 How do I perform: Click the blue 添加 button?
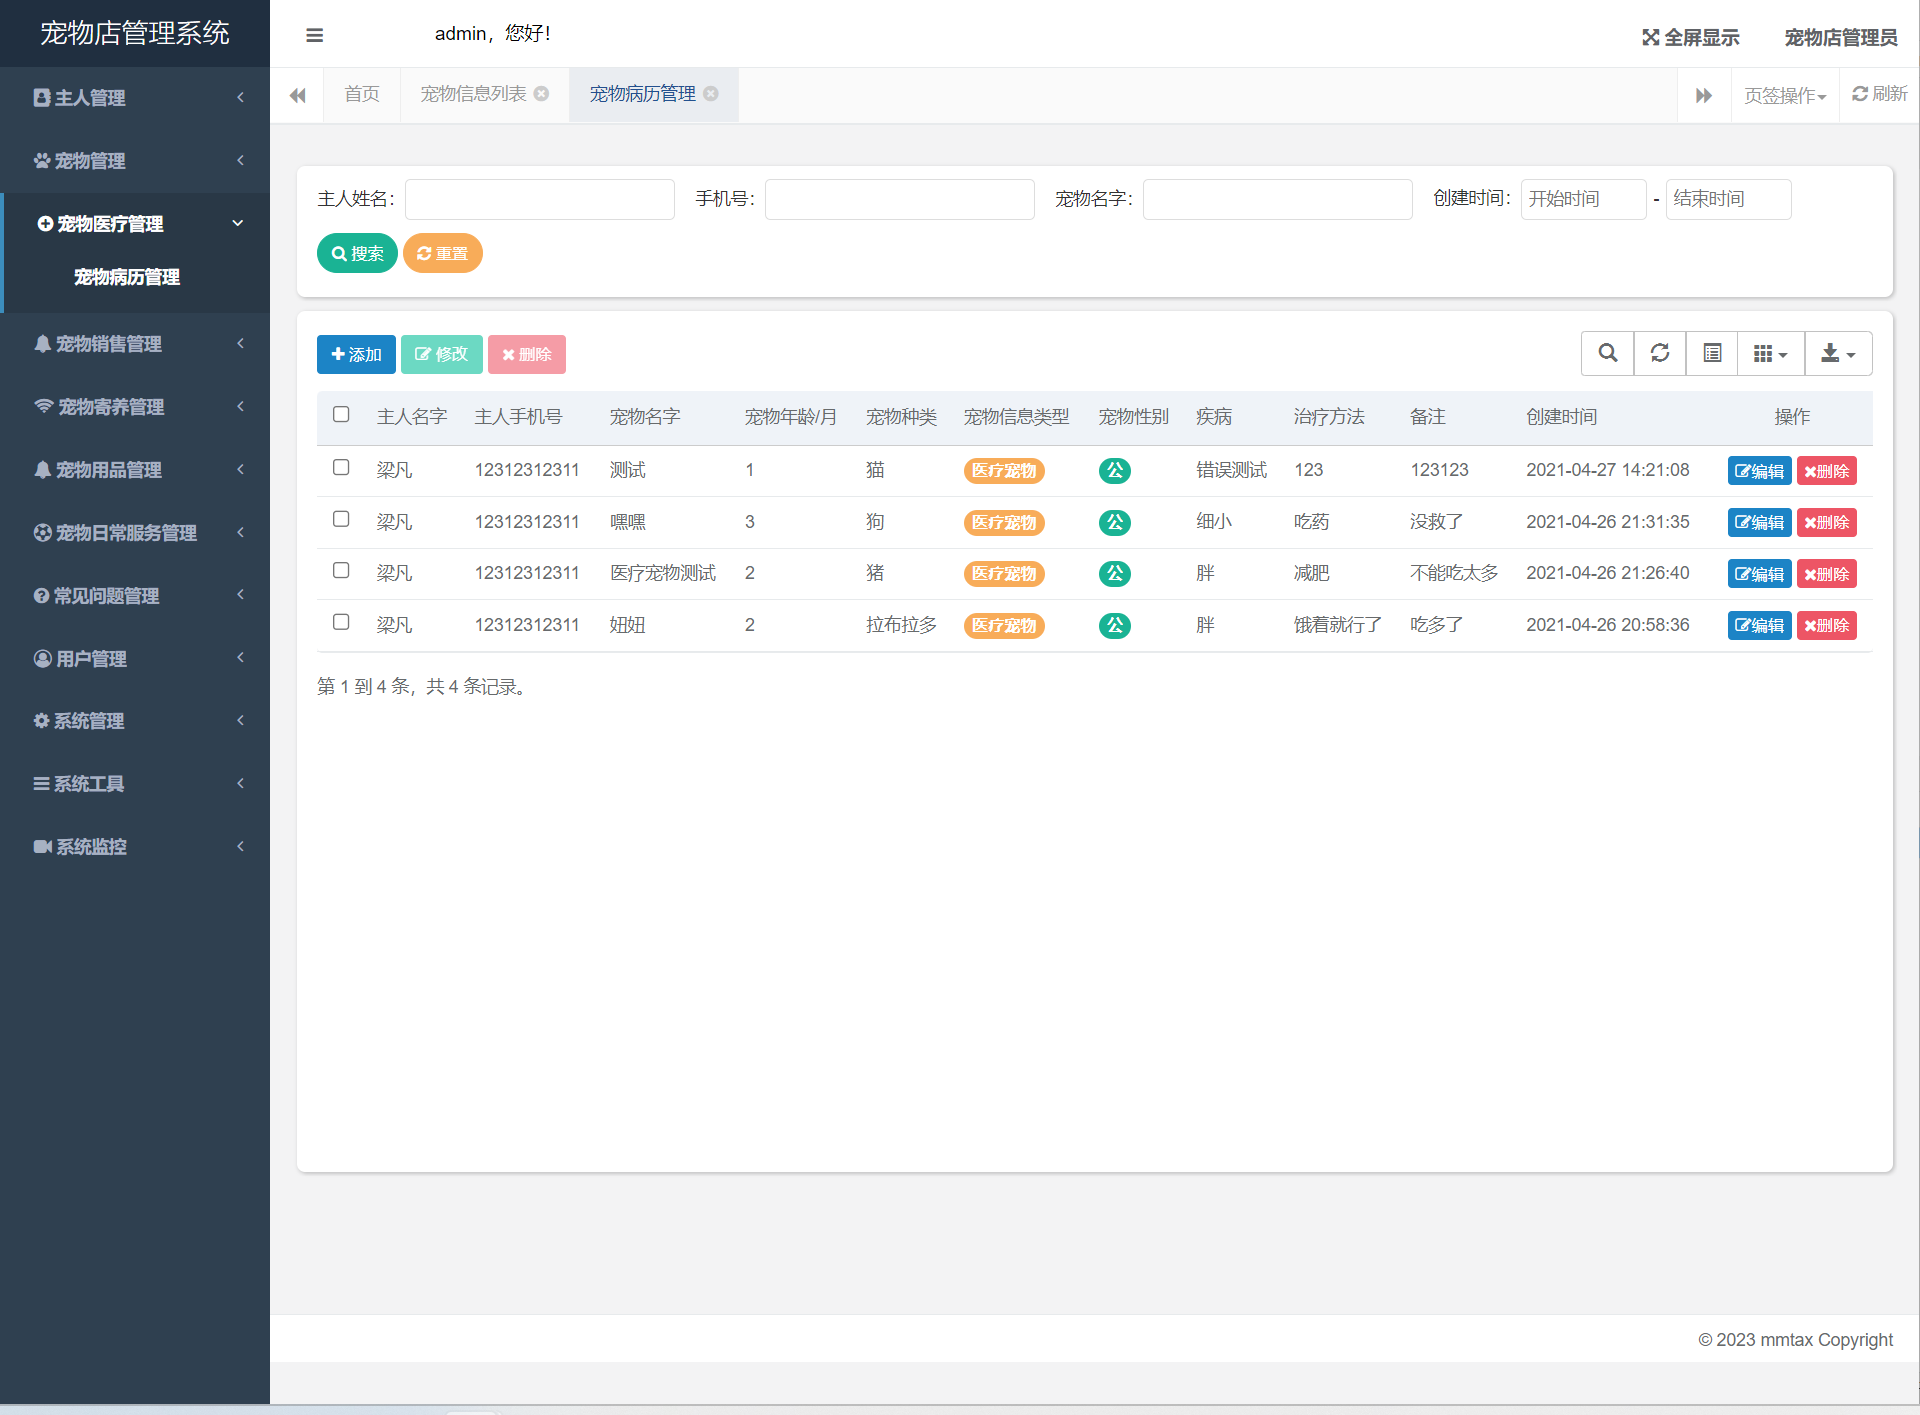tap(356, 354)
